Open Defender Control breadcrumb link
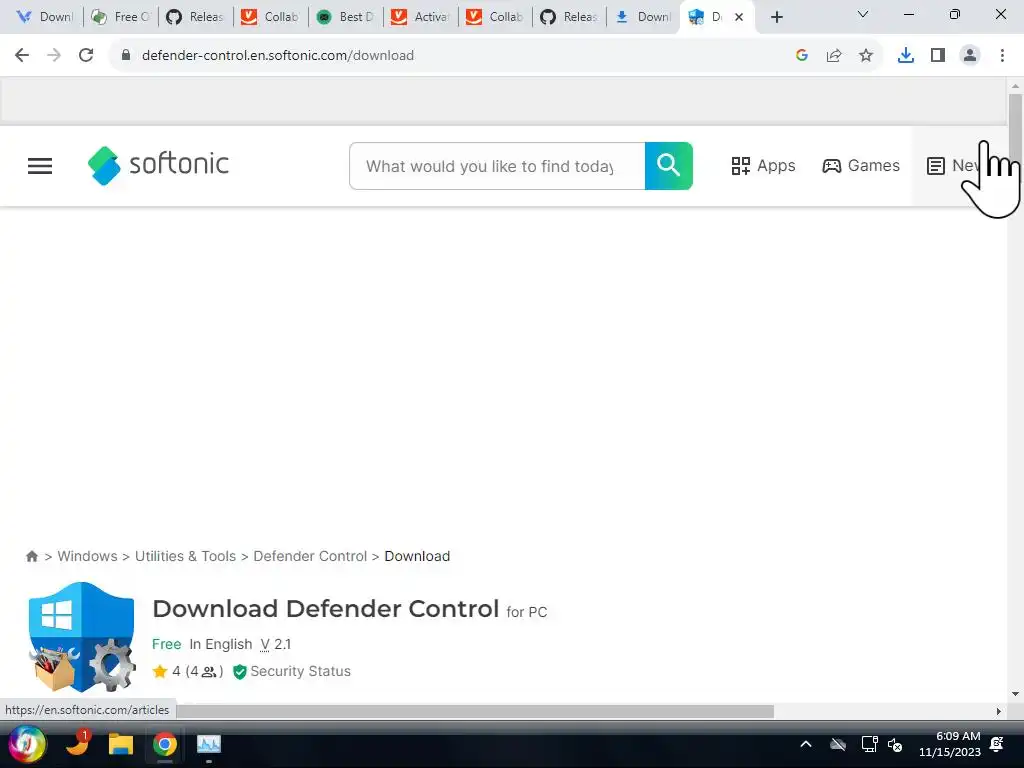 pos(310,556)
